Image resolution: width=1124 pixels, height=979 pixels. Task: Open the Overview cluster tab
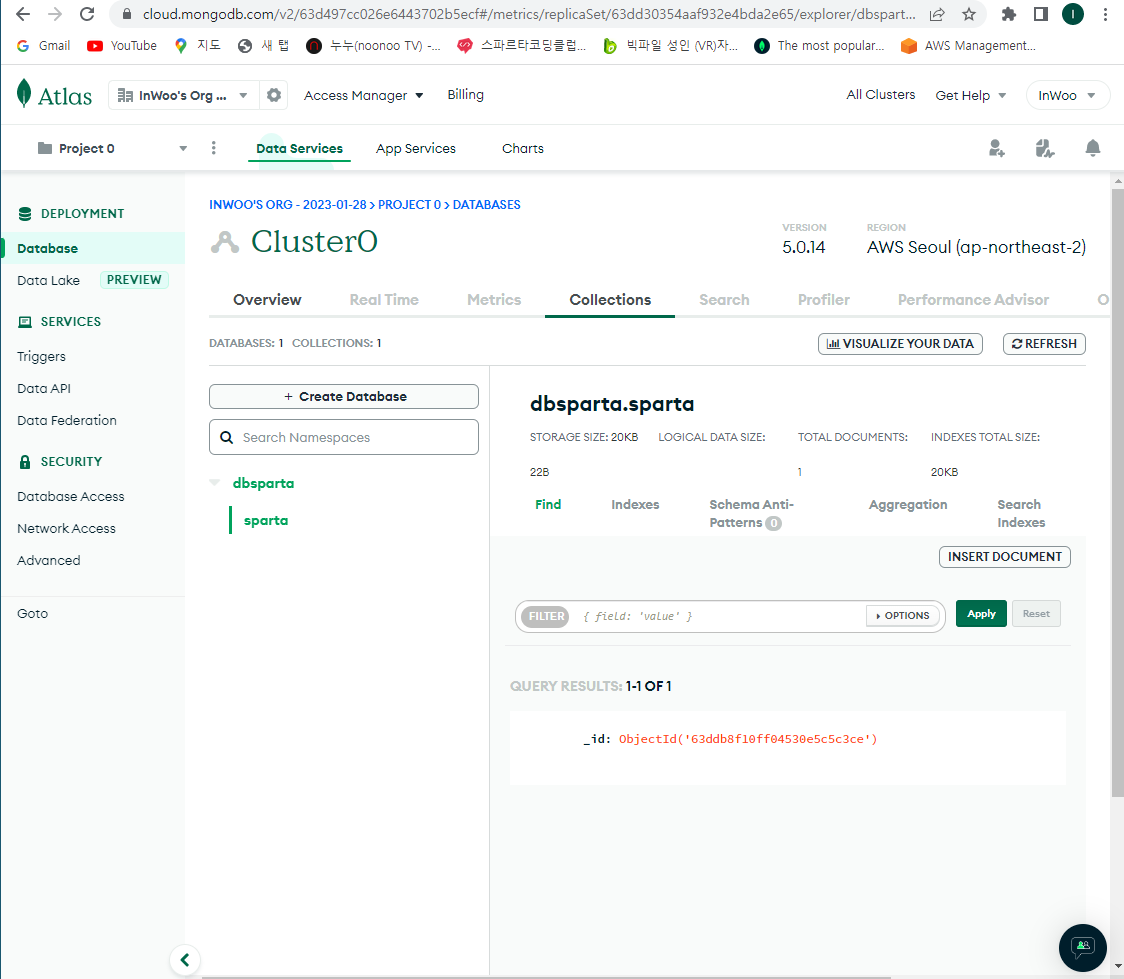[267, 300]
